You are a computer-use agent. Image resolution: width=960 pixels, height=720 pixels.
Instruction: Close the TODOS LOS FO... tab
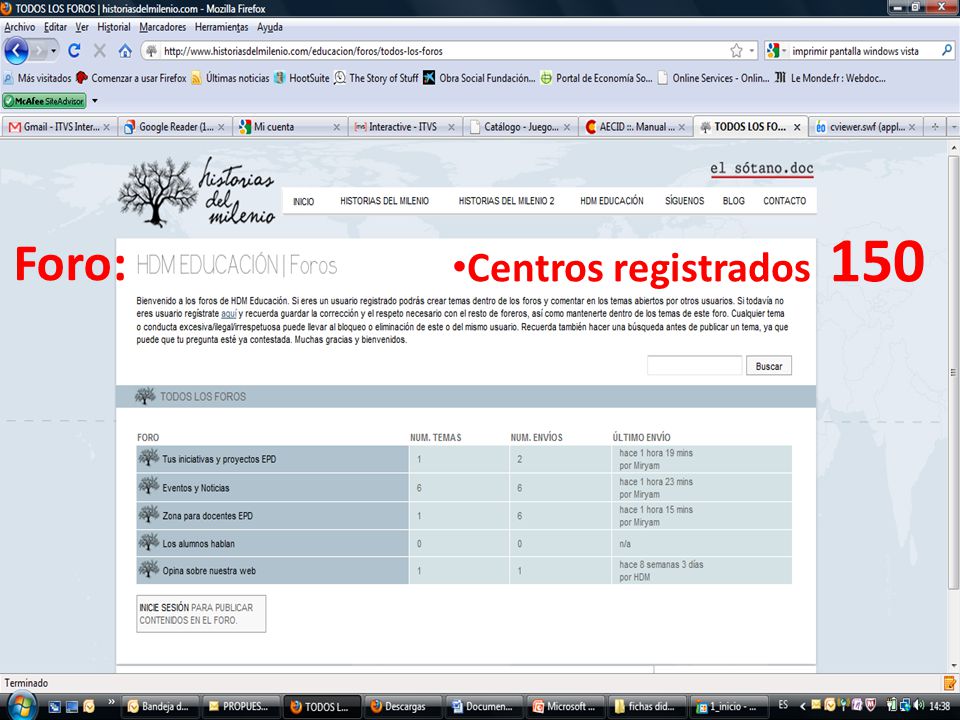click(x=797, y=127)
